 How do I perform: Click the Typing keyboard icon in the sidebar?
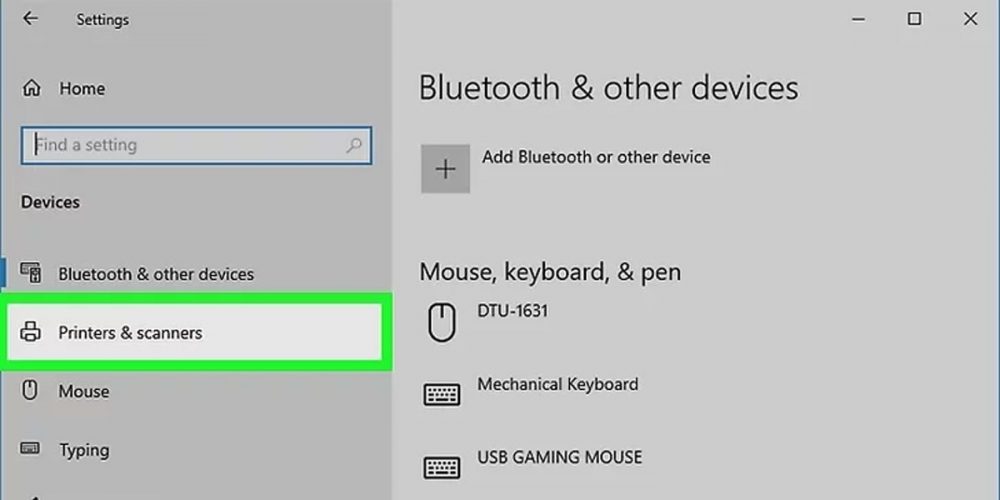[x=30, y=448]
